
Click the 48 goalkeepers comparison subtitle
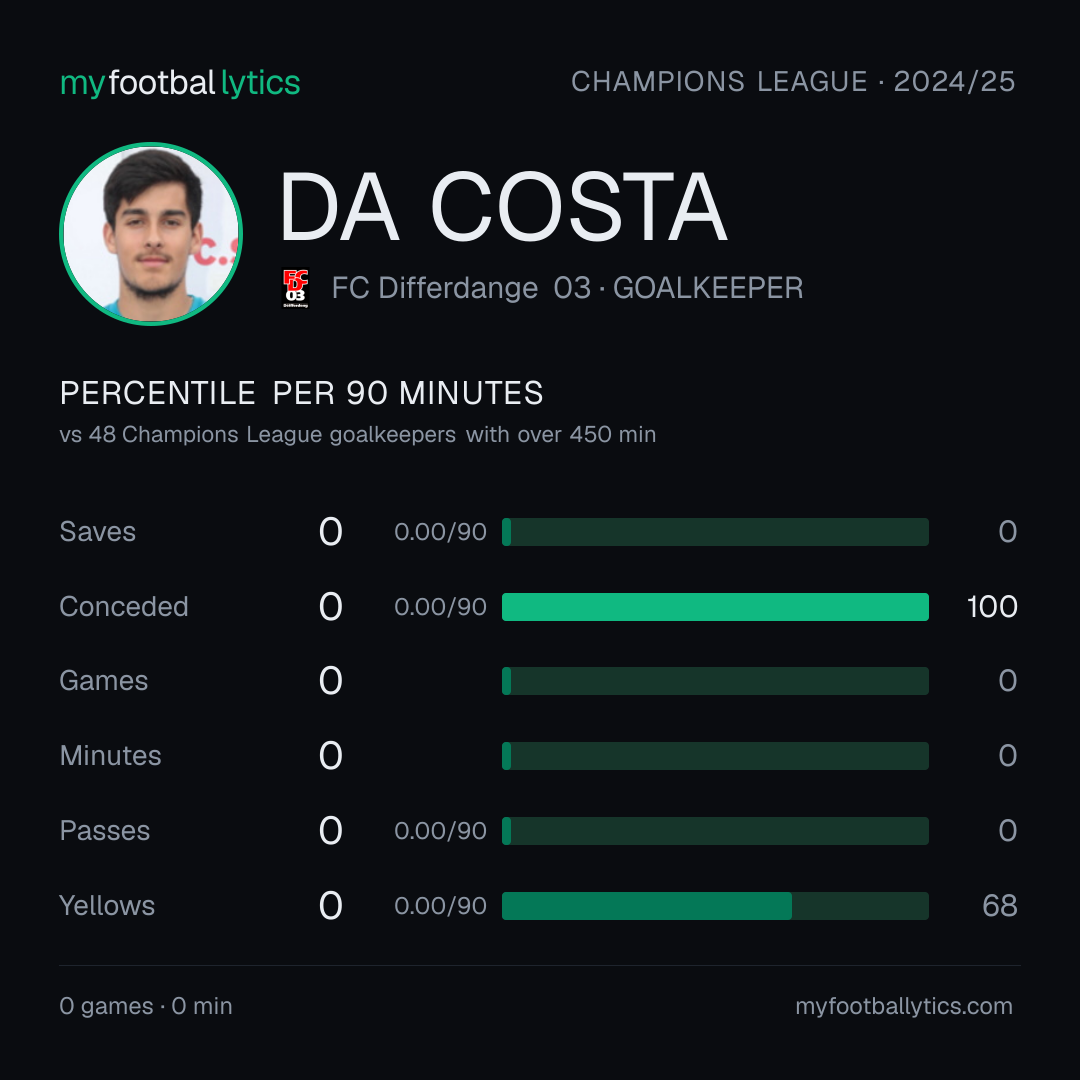358,435
